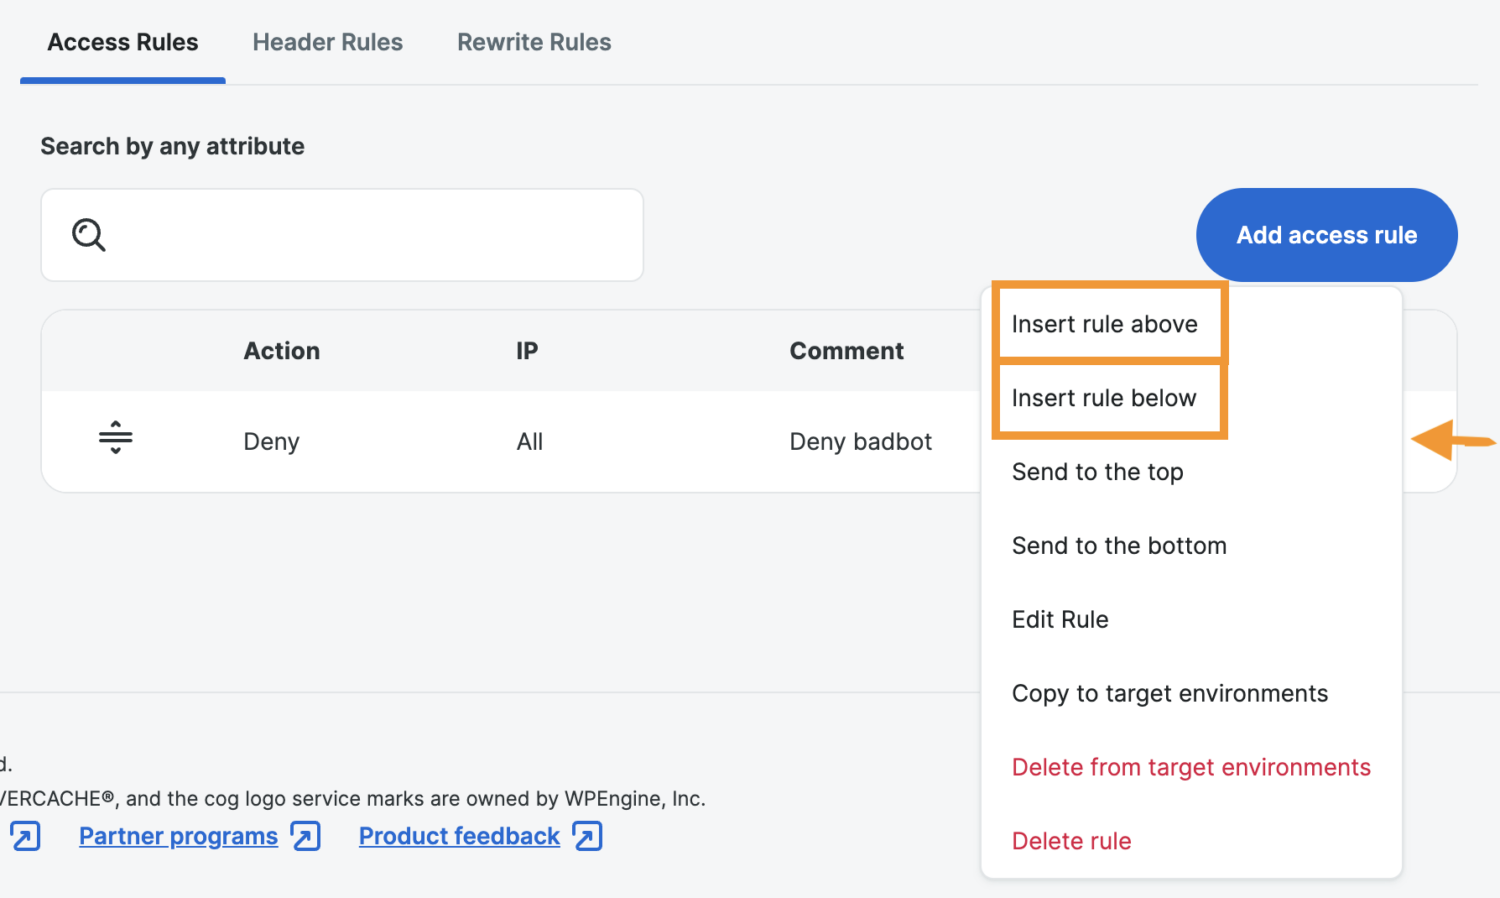Switch to the Rewrite Rules tab
Screen dimensions: 1500x898
pos(534,42)
